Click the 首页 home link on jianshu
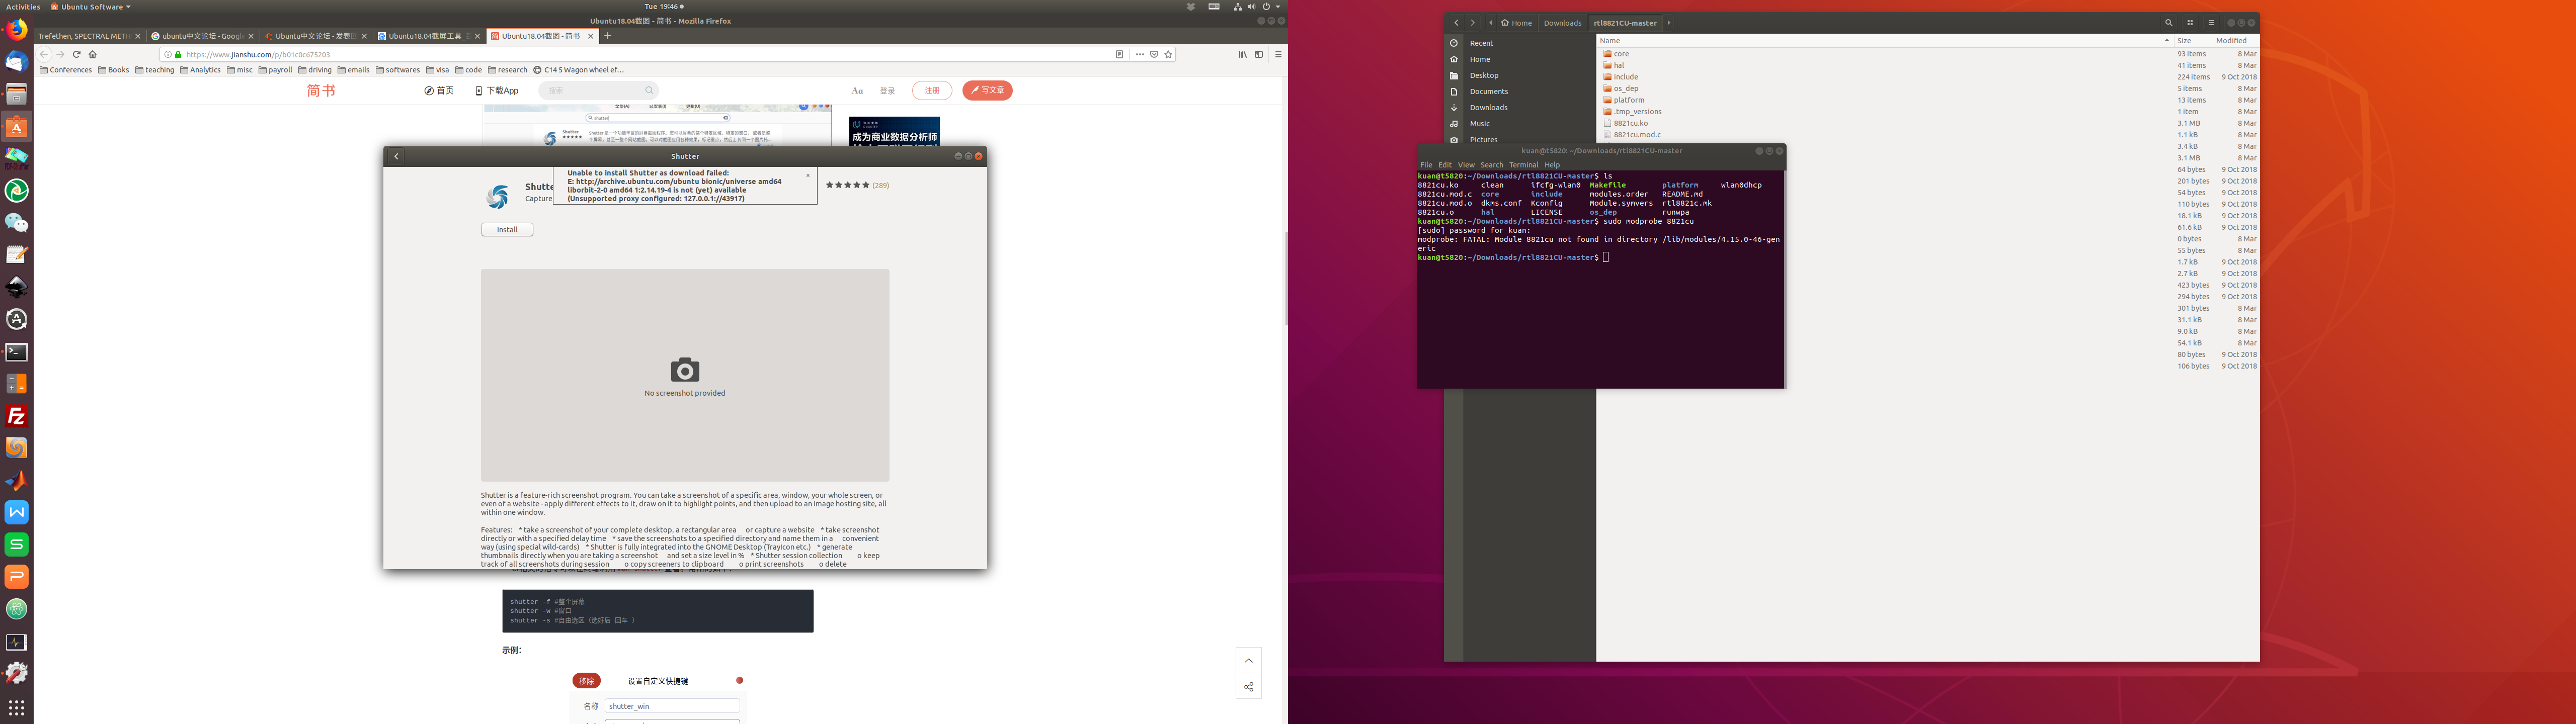2576x724 pixels. tap(439, 91)
